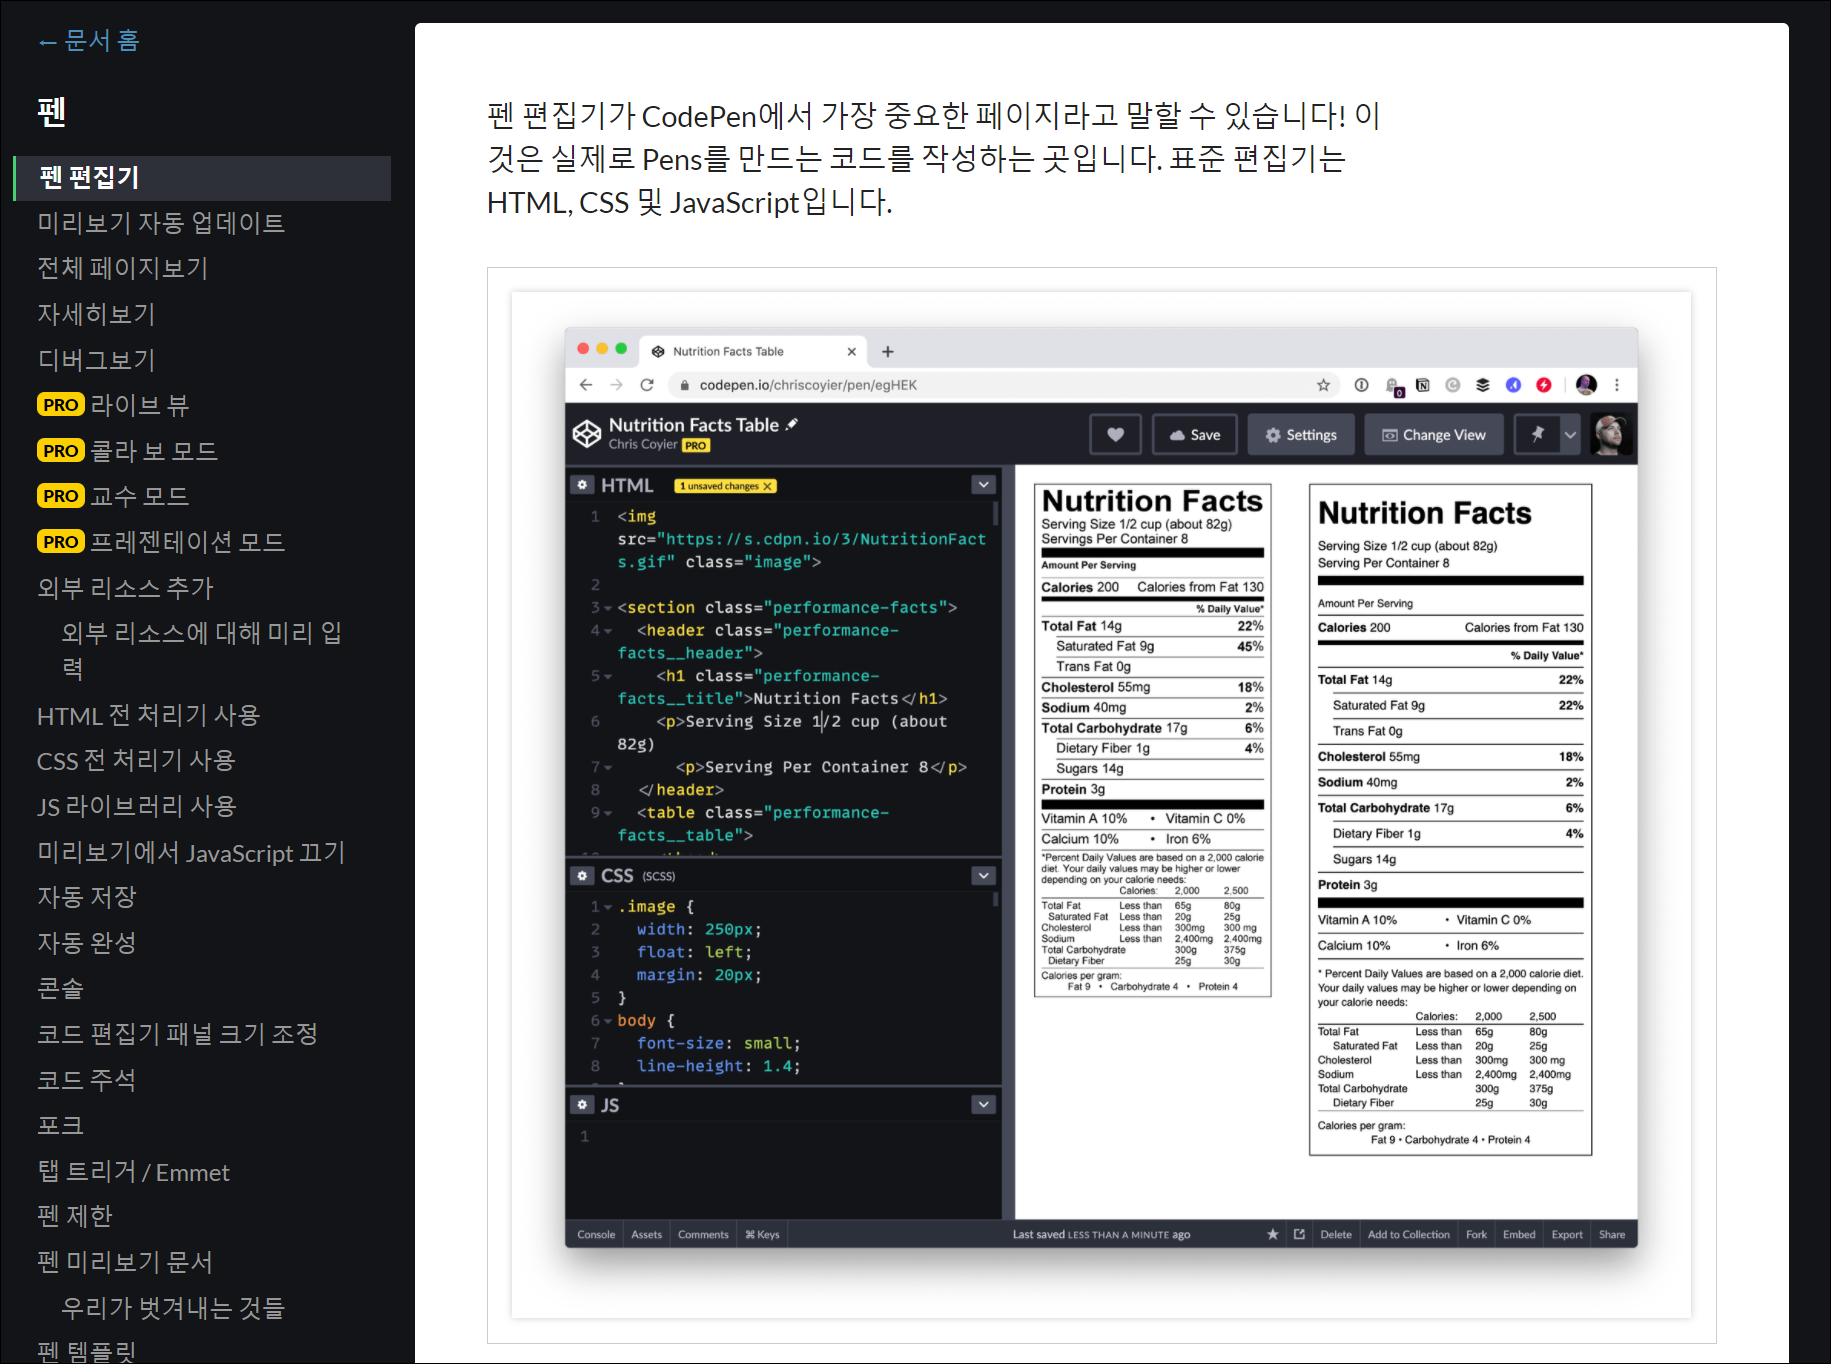Go to the 자동 완성 section

coord(86,943)
